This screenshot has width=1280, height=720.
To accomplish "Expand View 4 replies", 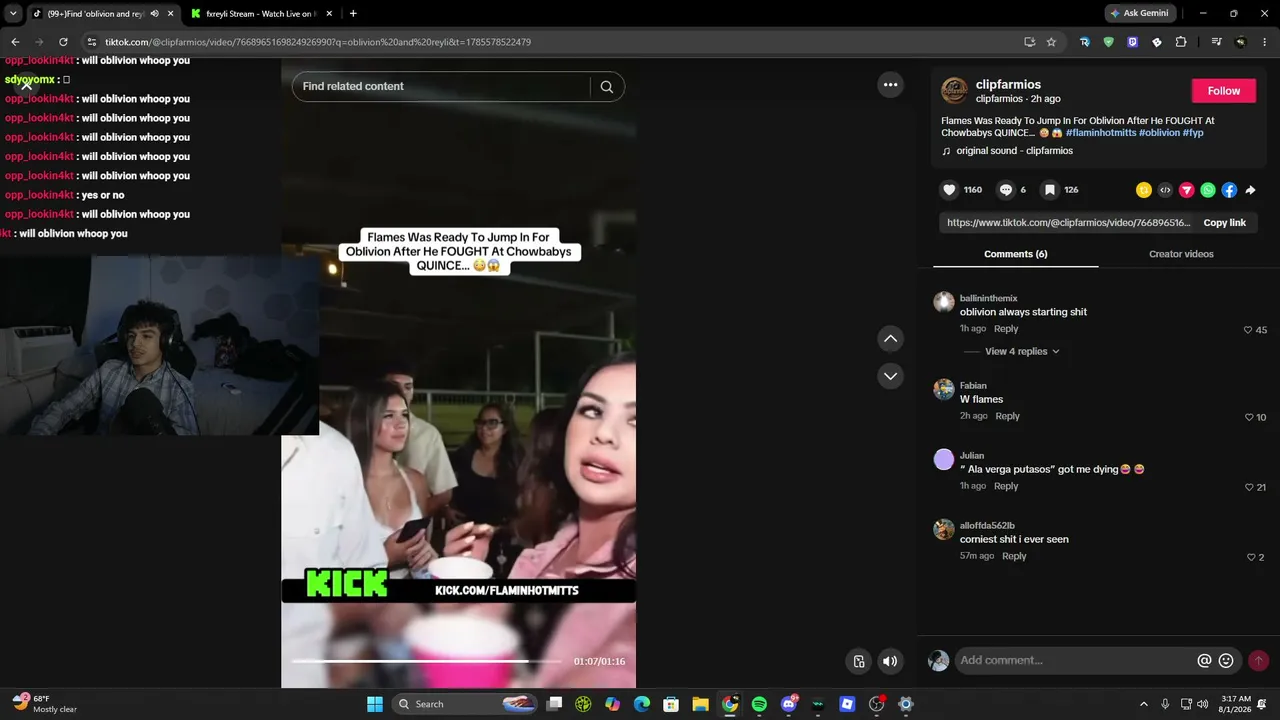I will 1022,352.
